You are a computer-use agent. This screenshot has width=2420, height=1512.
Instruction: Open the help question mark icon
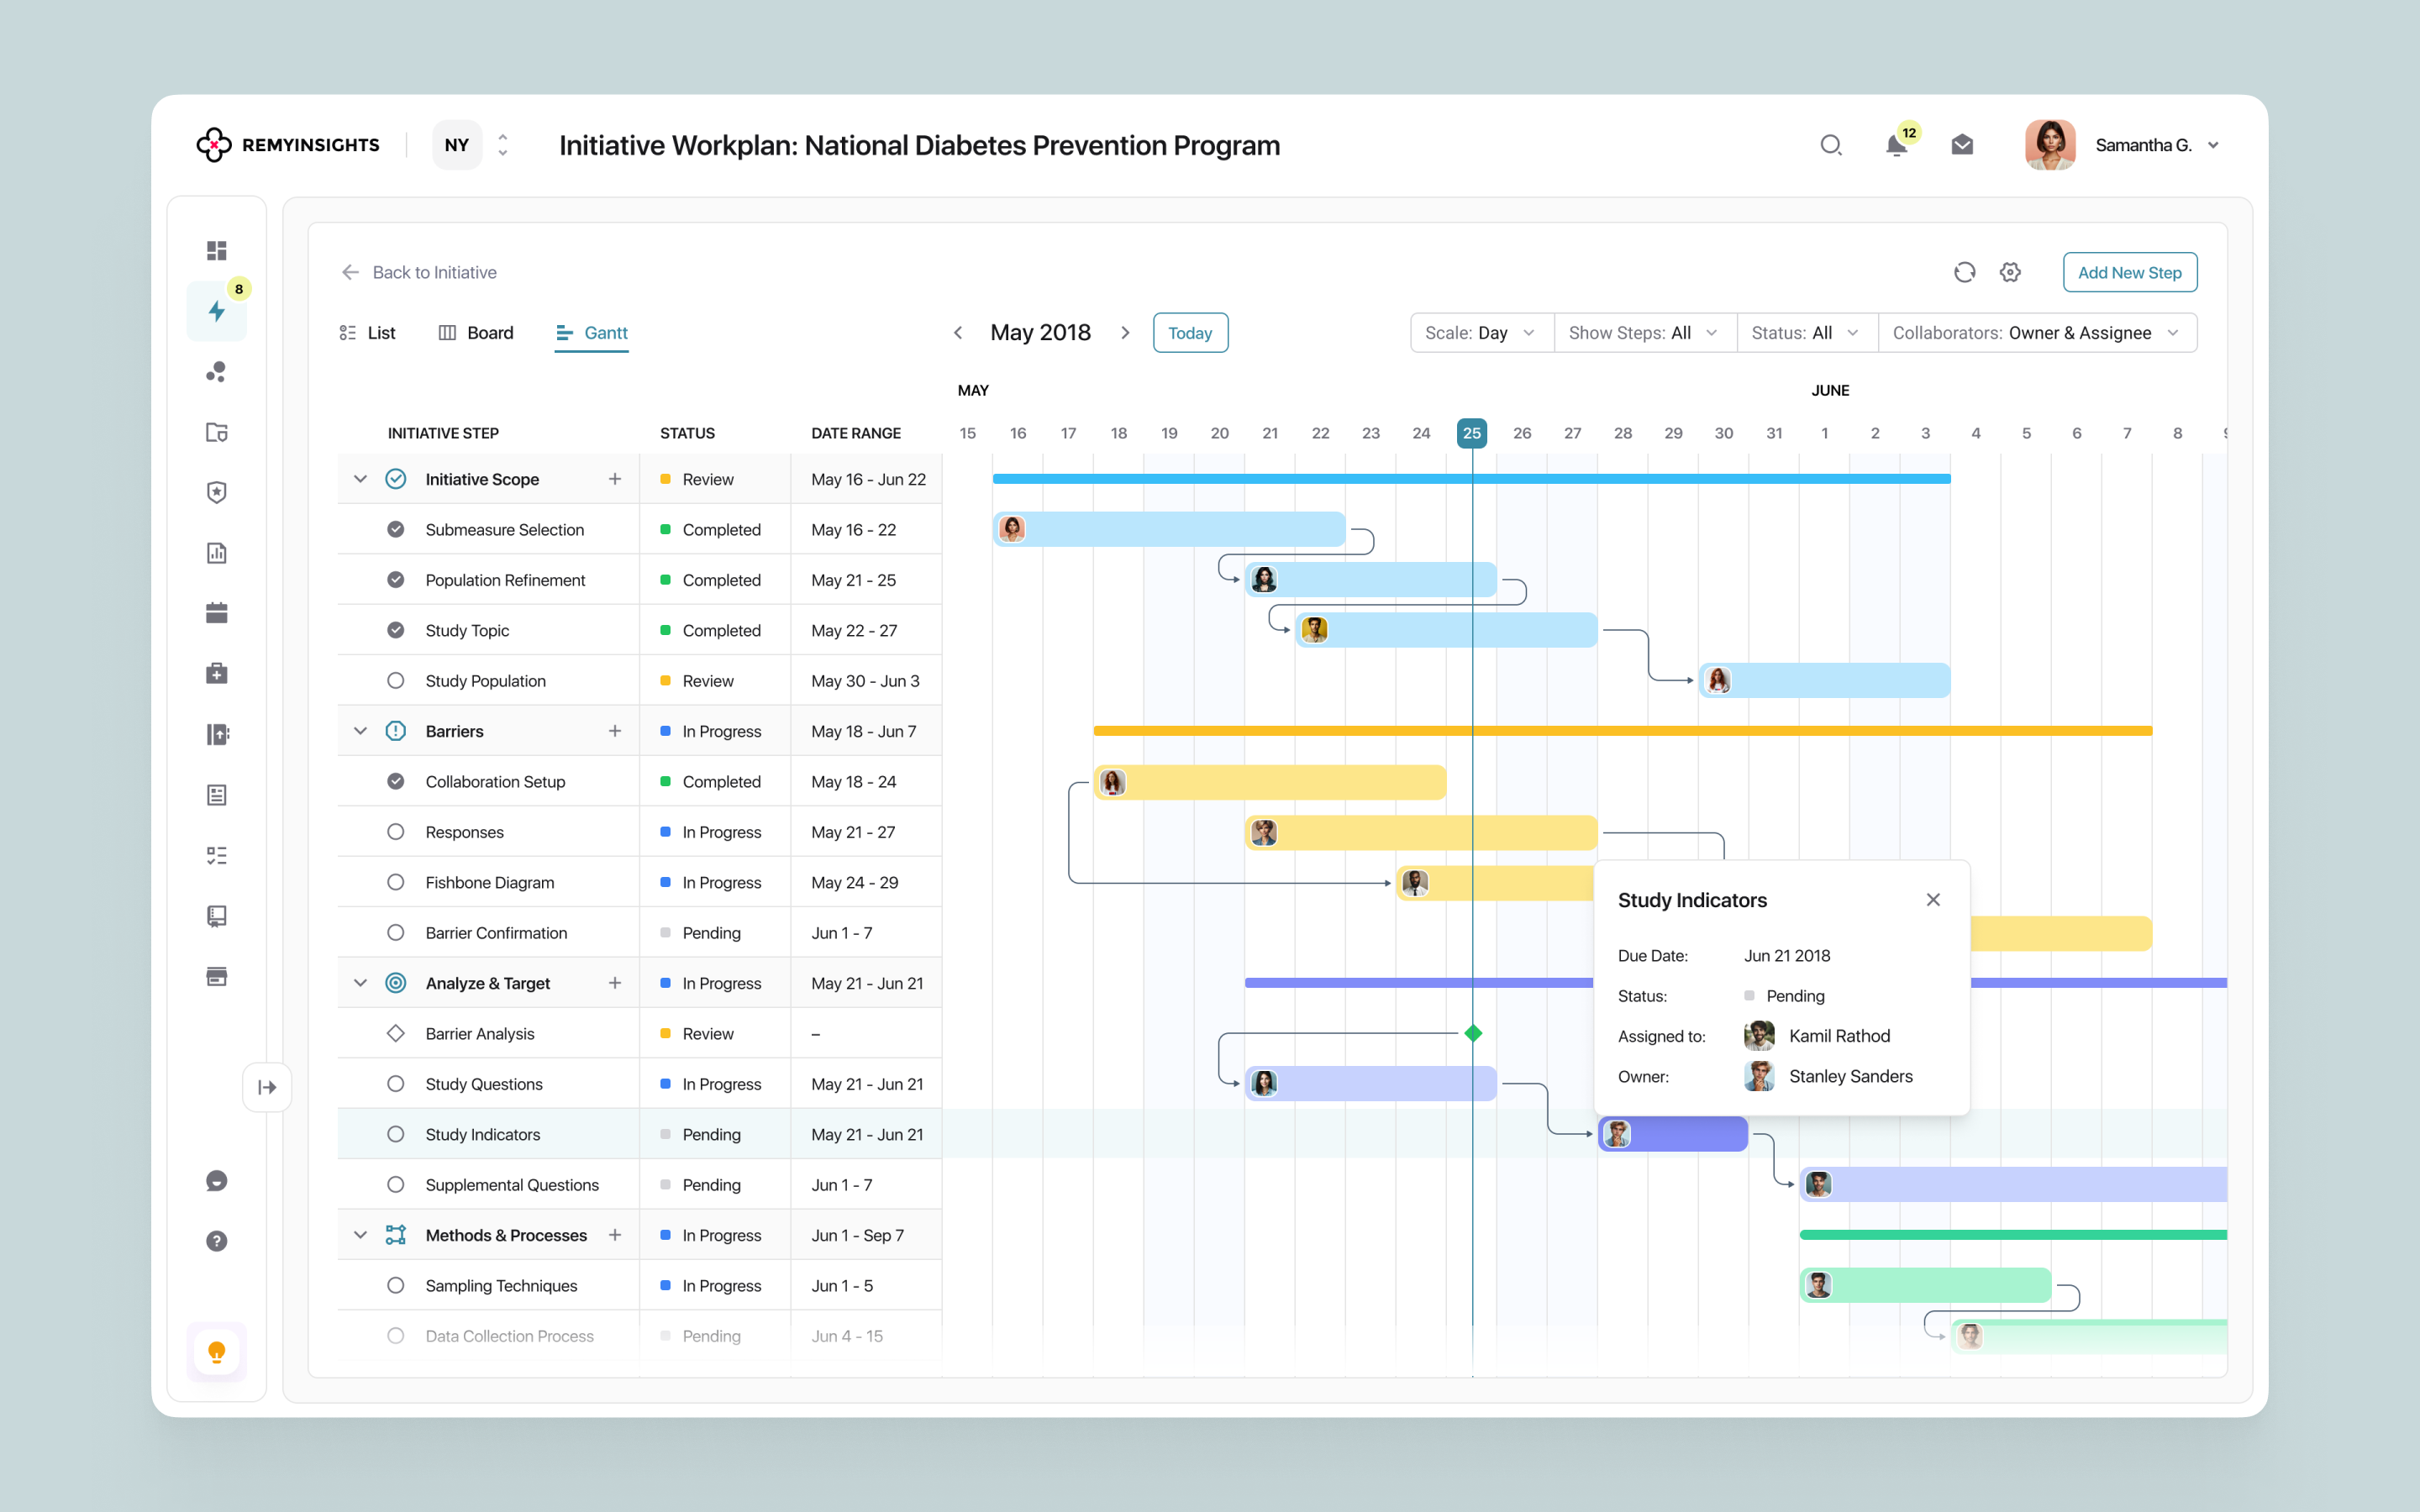(216, 1241)
